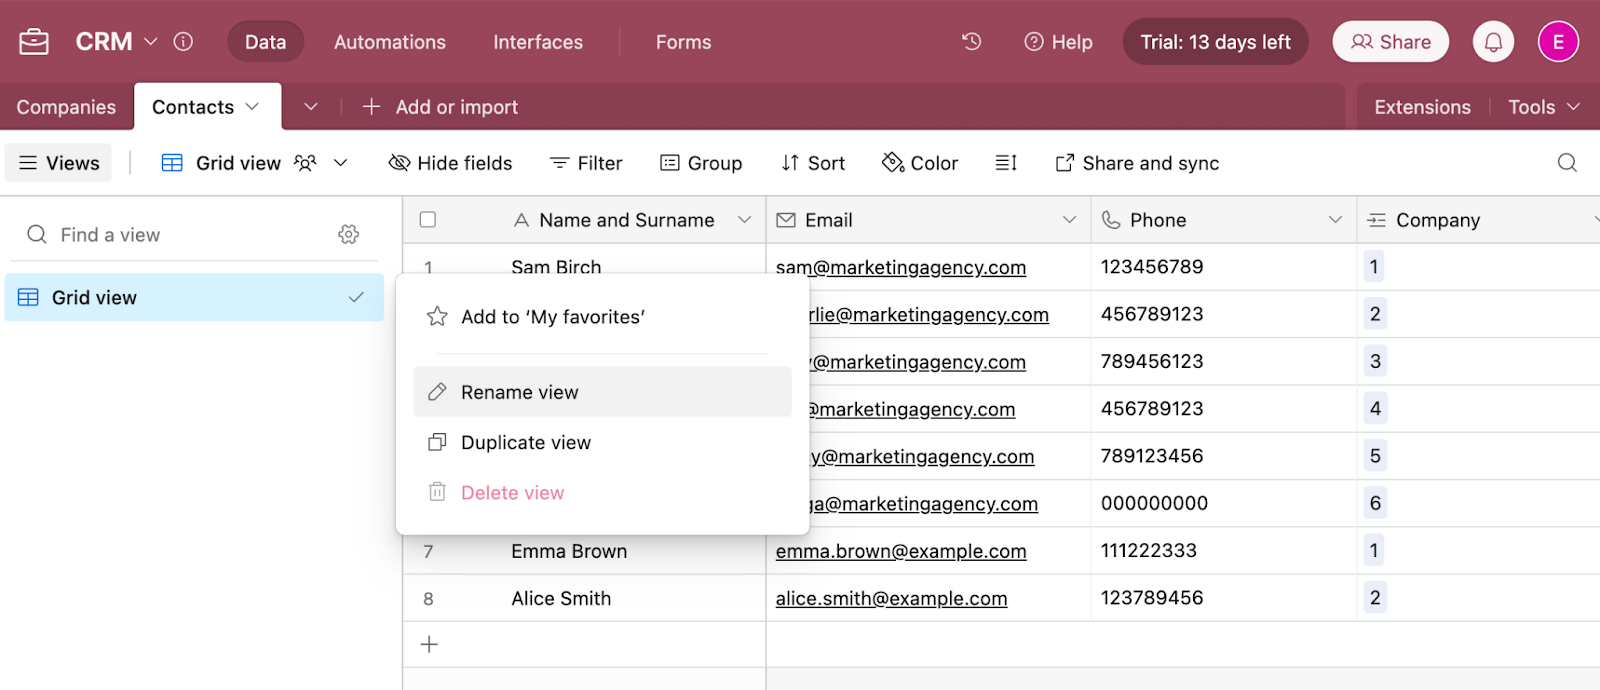
Task: Open view settings gear icon in sidebar
Action: (348, 234)
